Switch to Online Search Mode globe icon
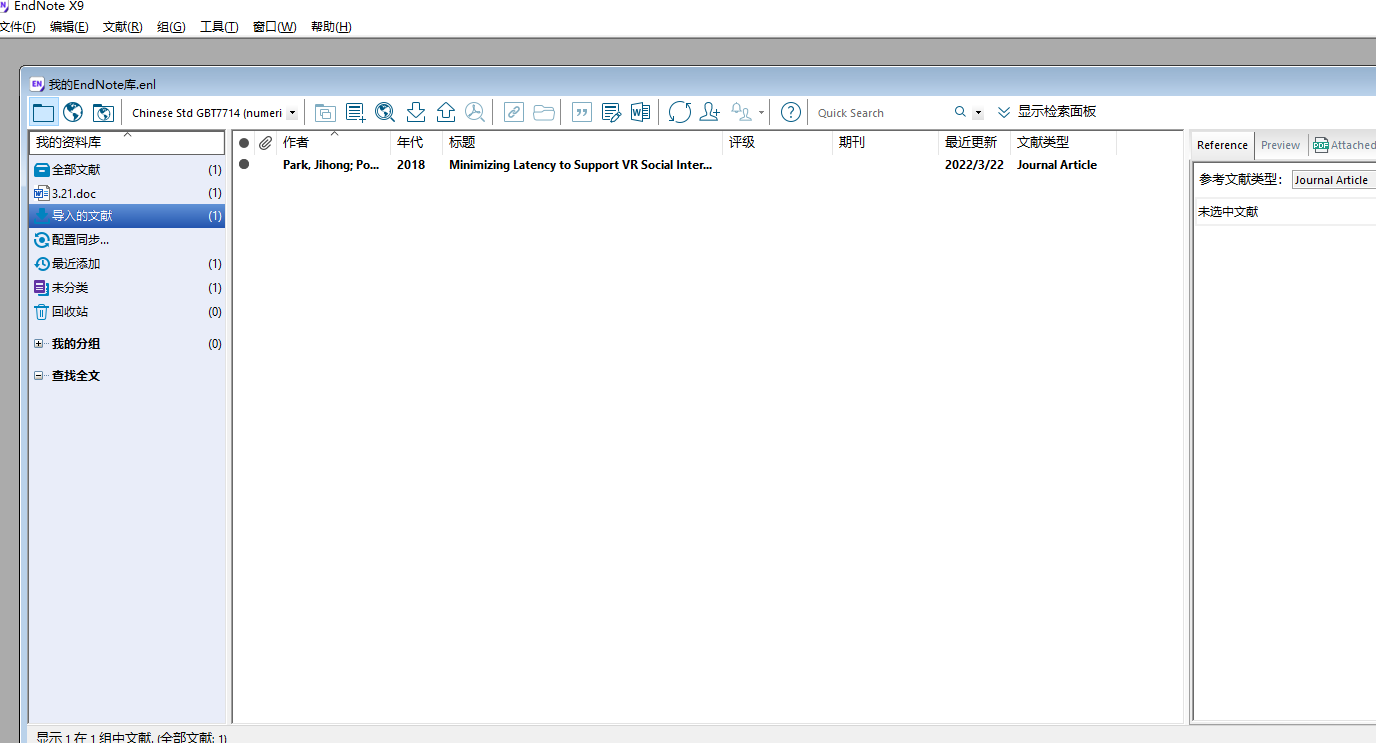The image size is (1376, 743). point(73,112)
